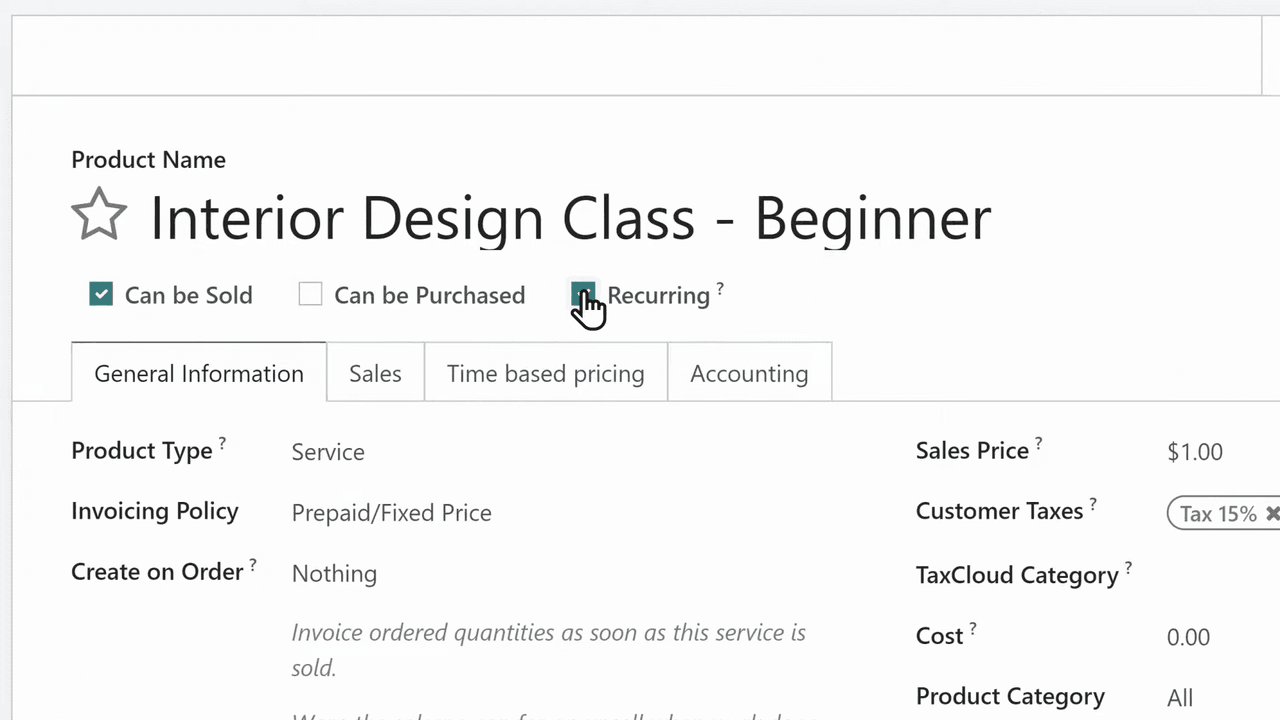The image size is (1280, 720).
Task: Click the Sales Price help question mark
Action: [1039, 443]
